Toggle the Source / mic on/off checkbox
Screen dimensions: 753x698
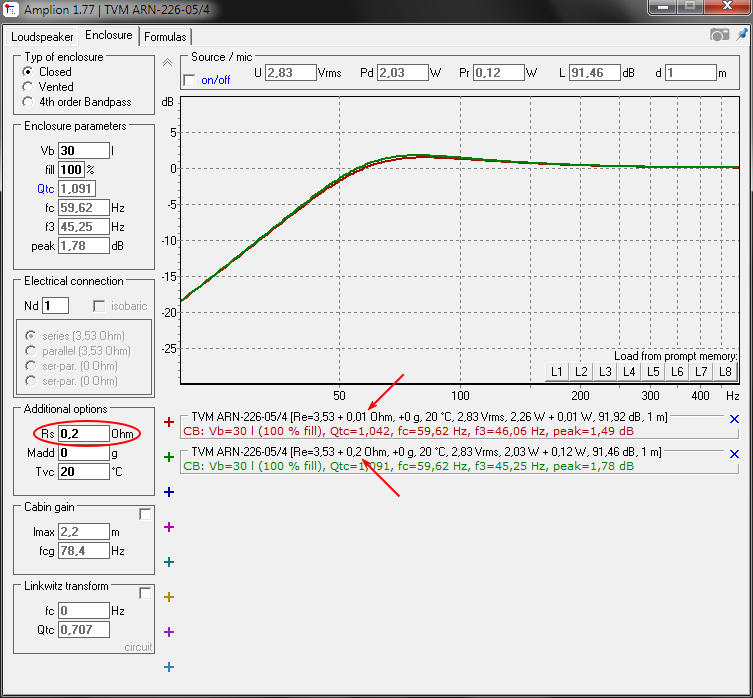coord(190,80)
